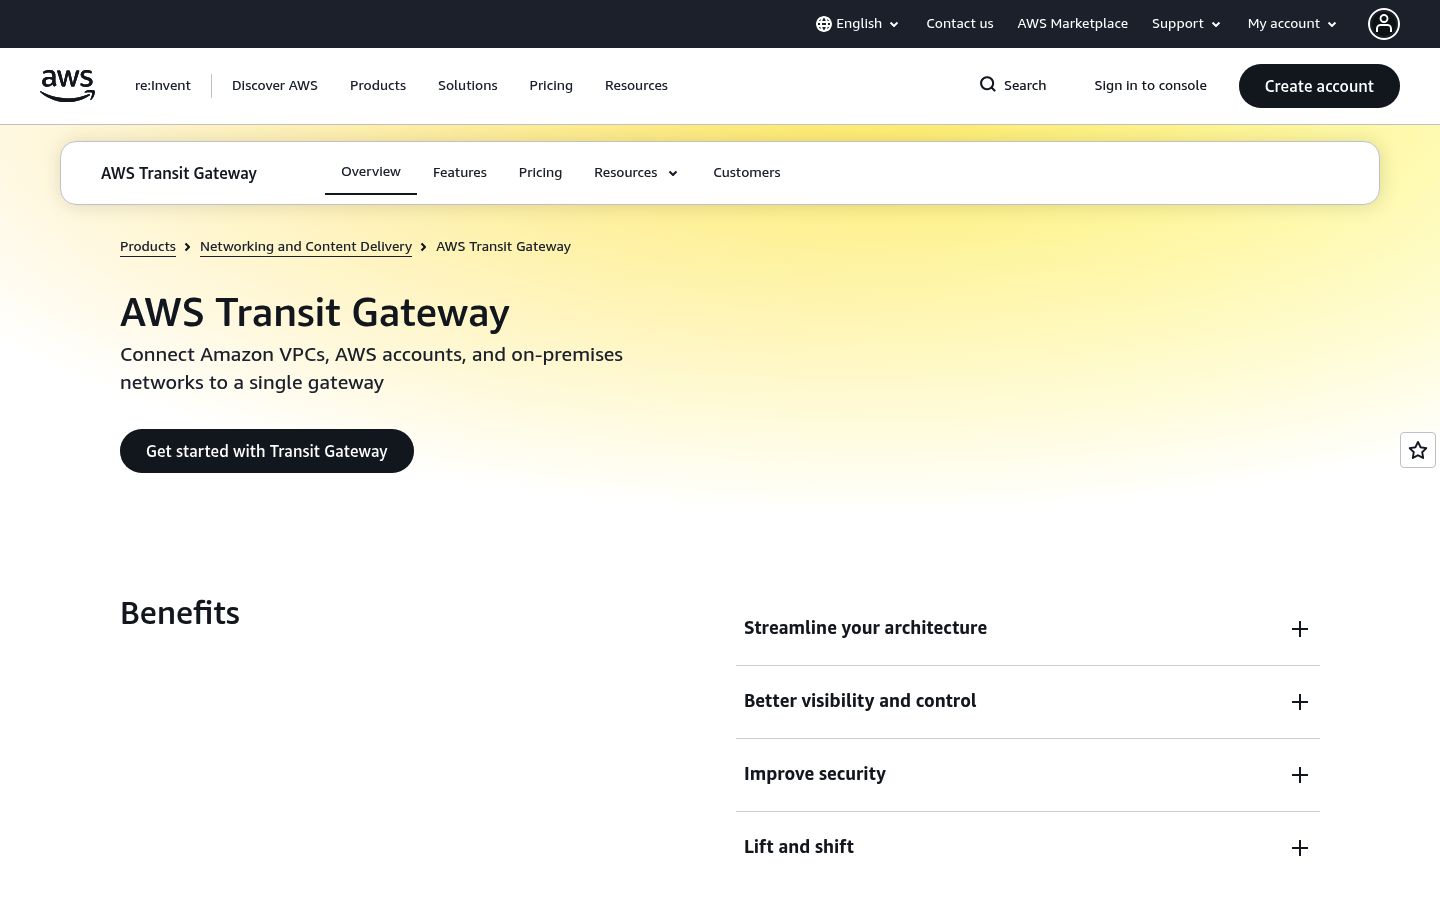
Task: Open Resources dropdown in Transit Gateway bar
Action: [636, 173]
